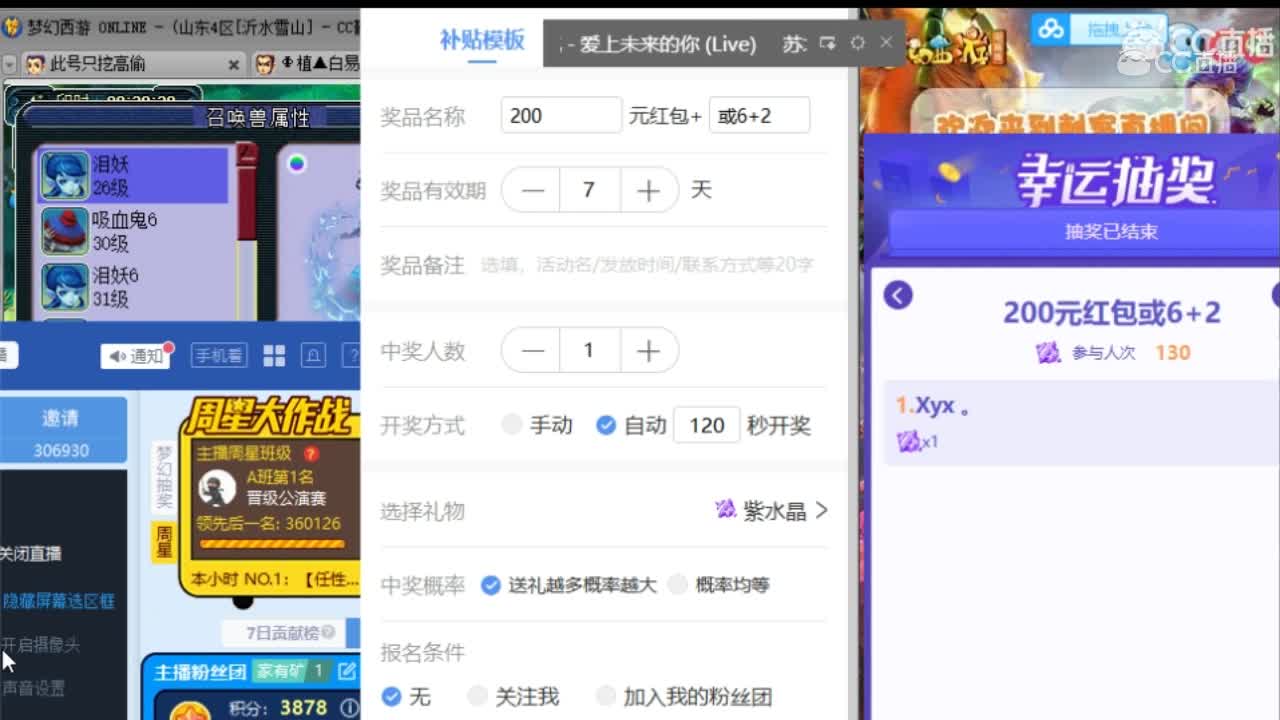Decrease winner count with minus button
The height and width of the screenshot is (720, 1280).
[532, 350]
